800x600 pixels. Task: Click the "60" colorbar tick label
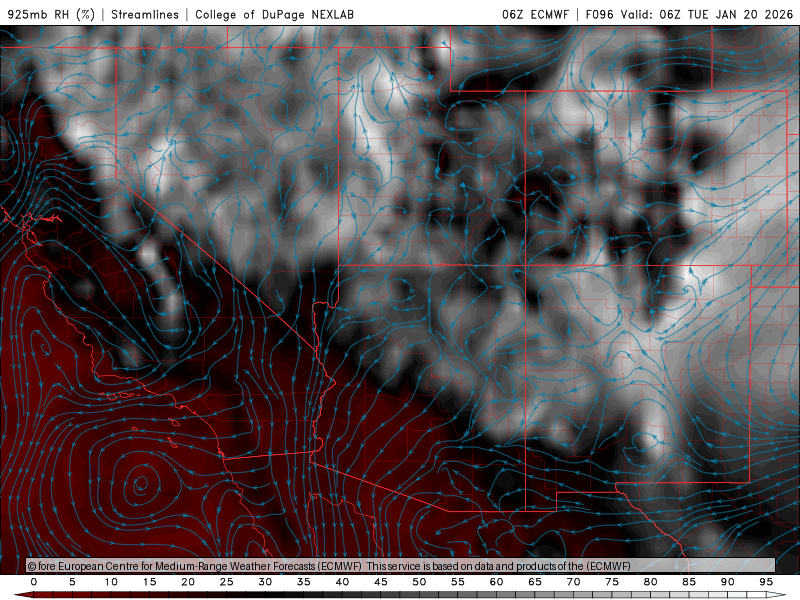pos(496,582)
